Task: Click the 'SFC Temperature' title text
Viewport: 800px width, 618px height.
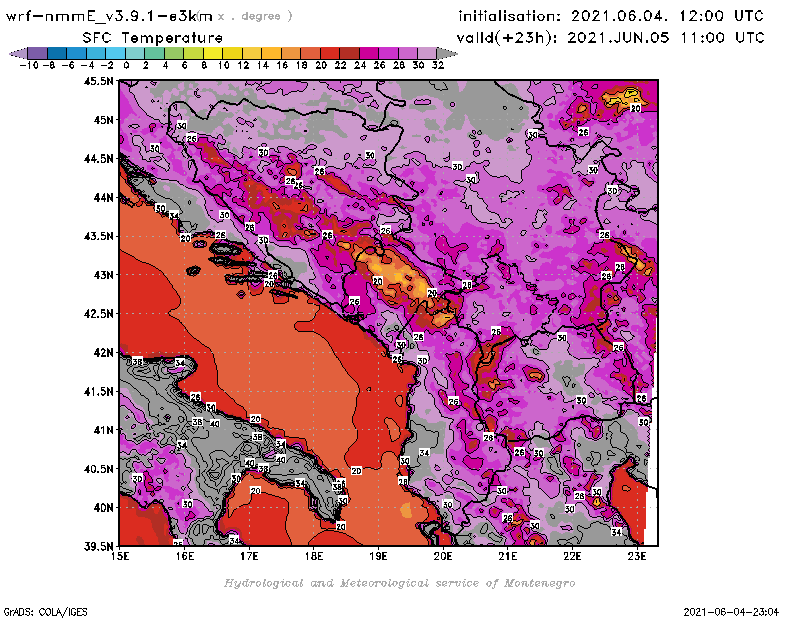Action: [153, 38]
